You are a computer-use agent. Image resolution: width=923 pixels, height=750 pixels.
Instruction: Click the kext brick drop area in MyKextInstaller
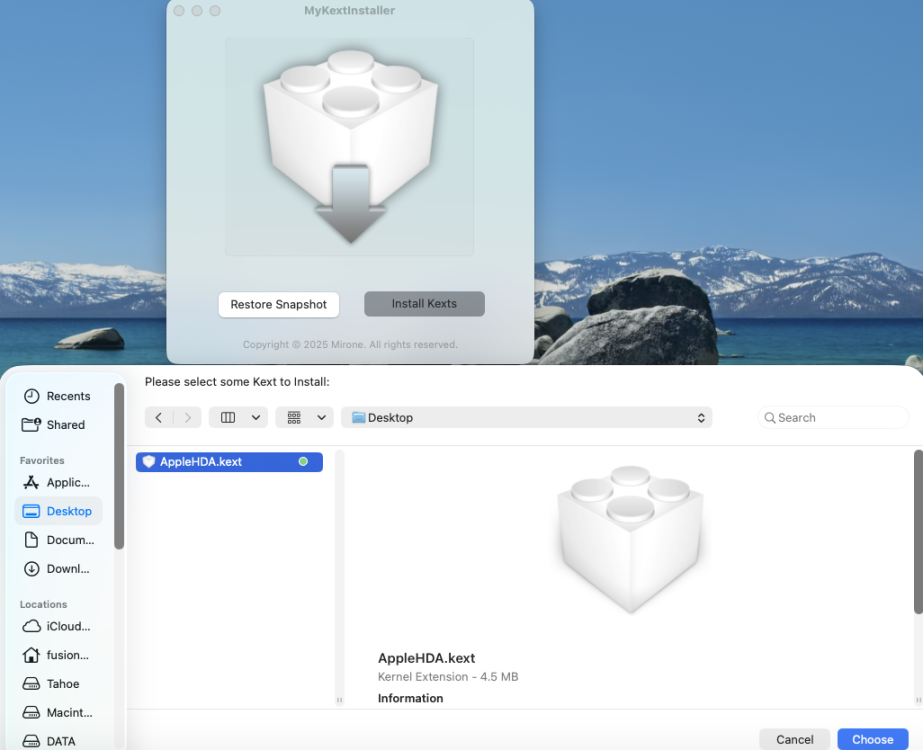click(x=349, y=147)
